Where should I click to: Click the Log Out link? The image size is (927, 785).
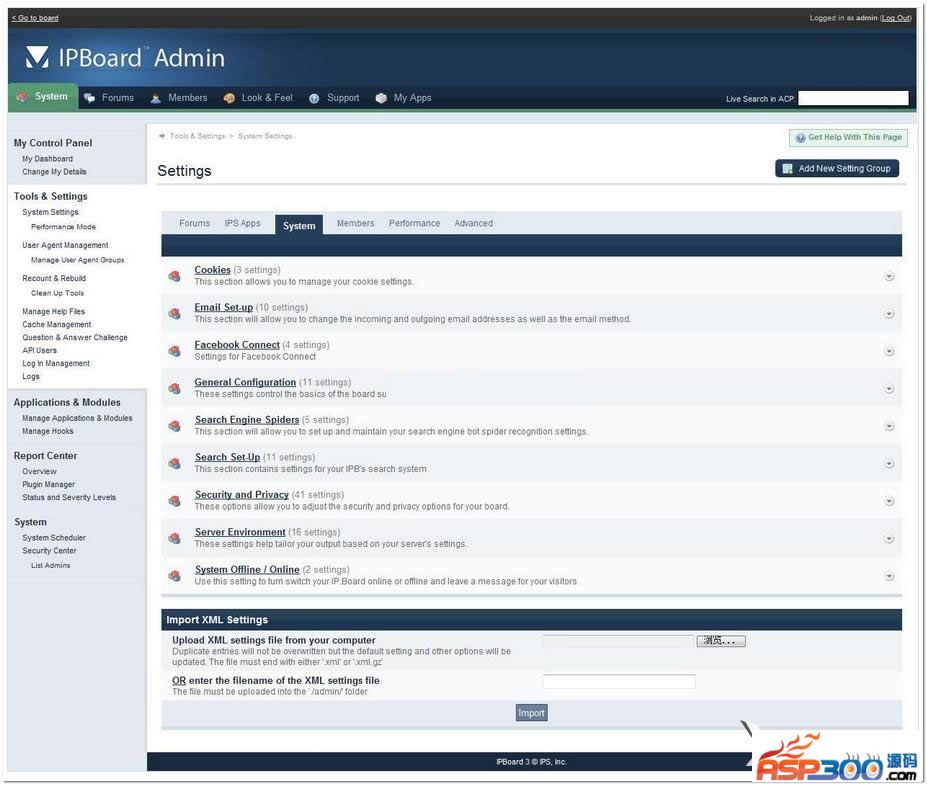896,18
